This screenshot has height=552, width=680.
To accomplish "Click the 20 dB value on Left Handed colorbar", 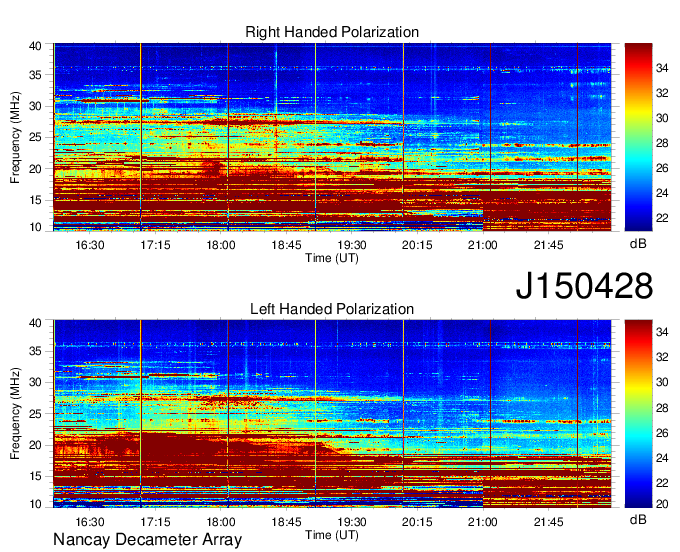I will tap(662, 504).
